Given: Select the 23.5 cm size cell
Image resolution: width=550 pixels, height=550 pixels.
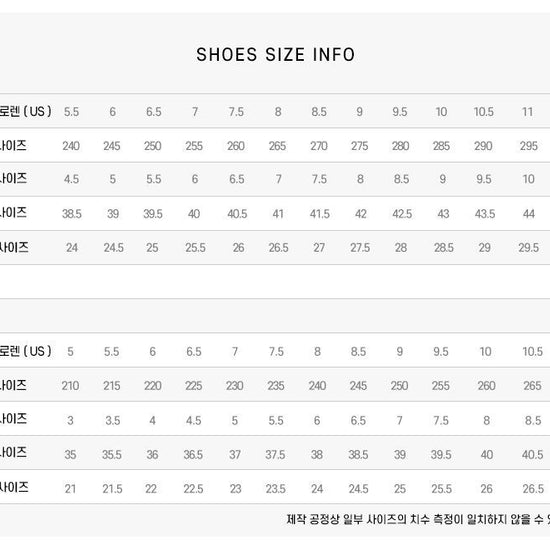Looking at the screenshot, I should (275, 489).
